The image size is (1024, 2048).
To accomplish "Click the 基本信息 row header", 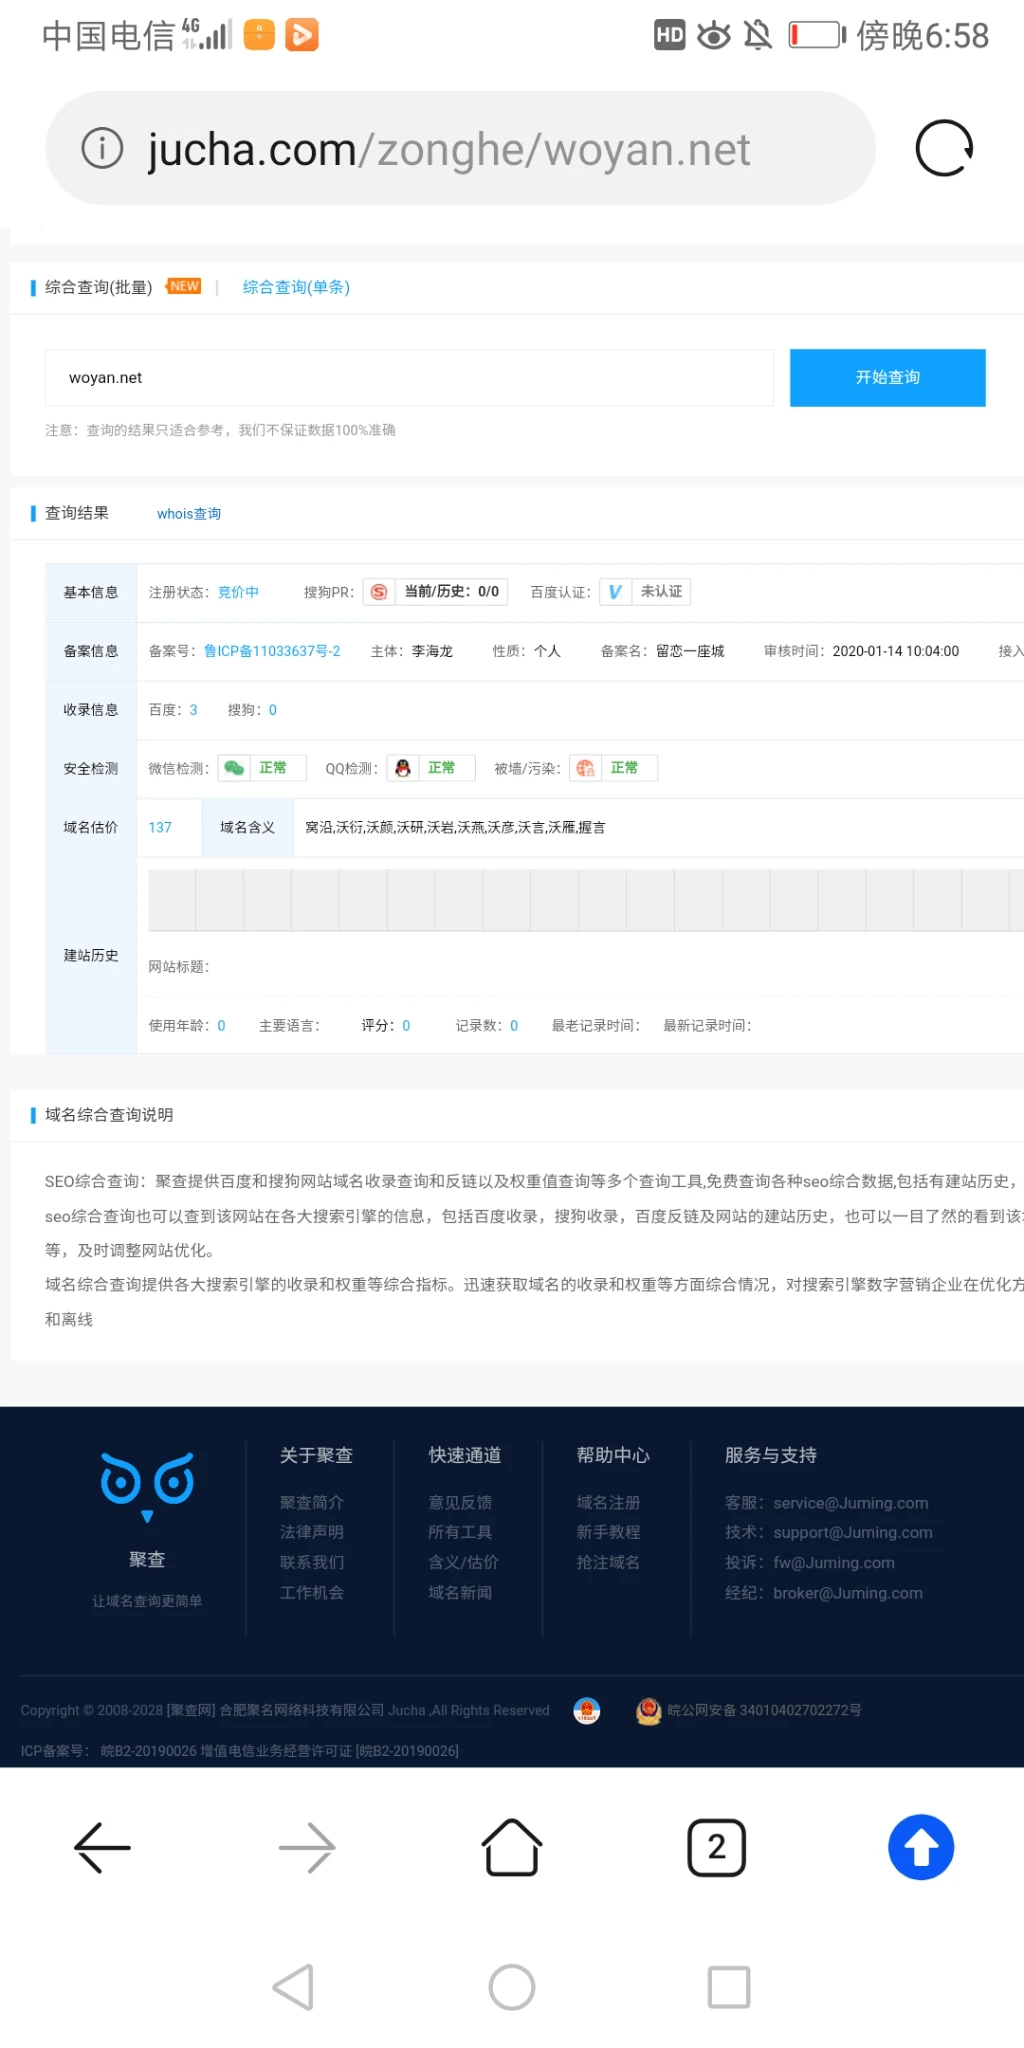I will pos(91,592).
